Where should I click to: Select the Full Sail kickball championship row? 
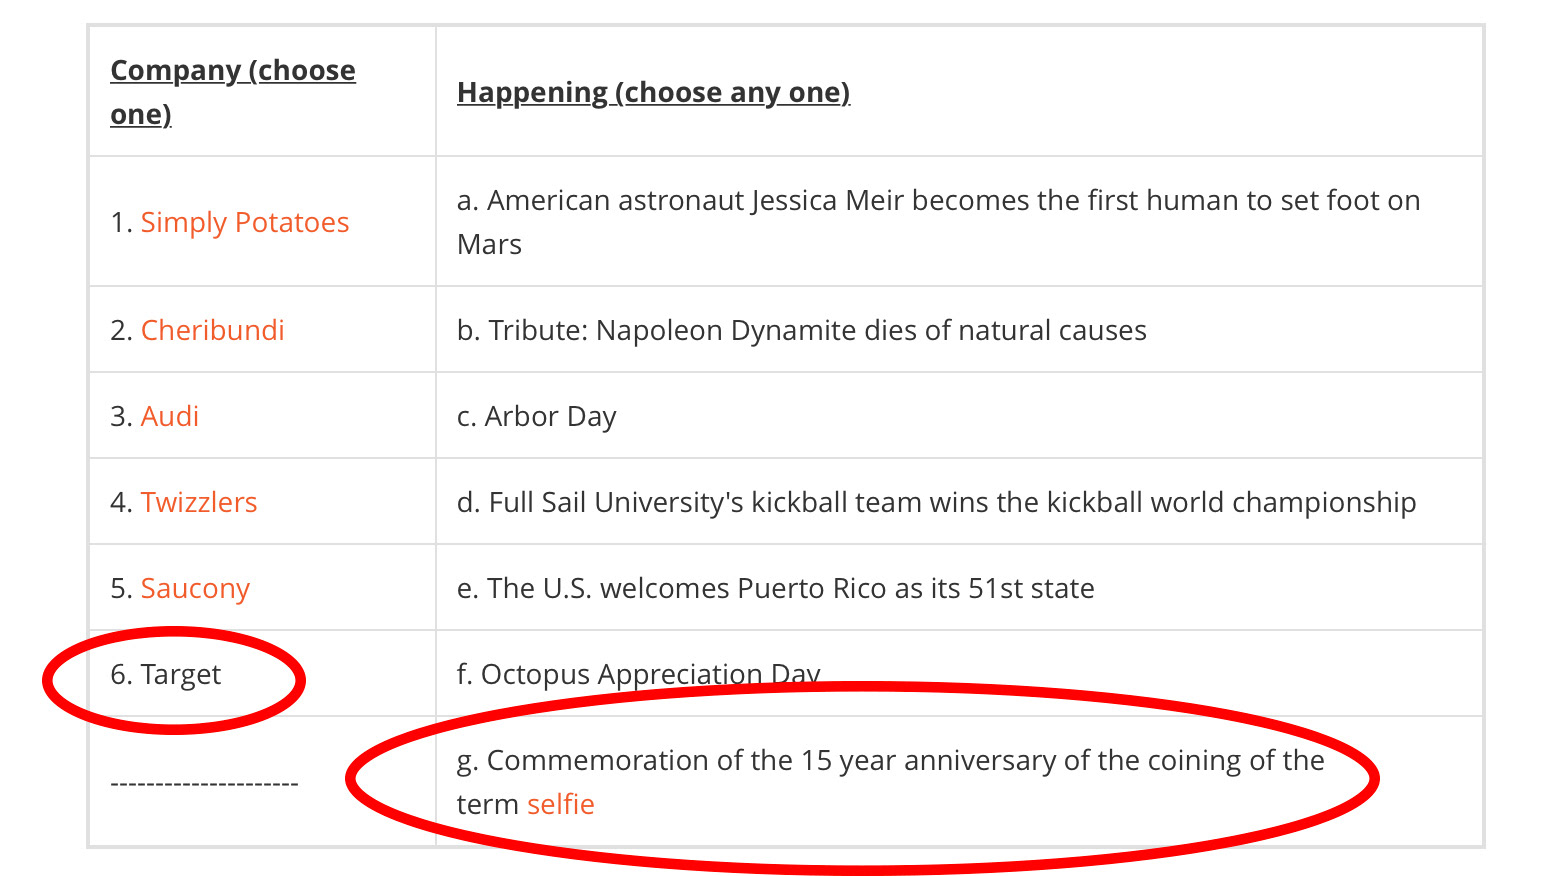pyautogui.click(x=937, y=502)
